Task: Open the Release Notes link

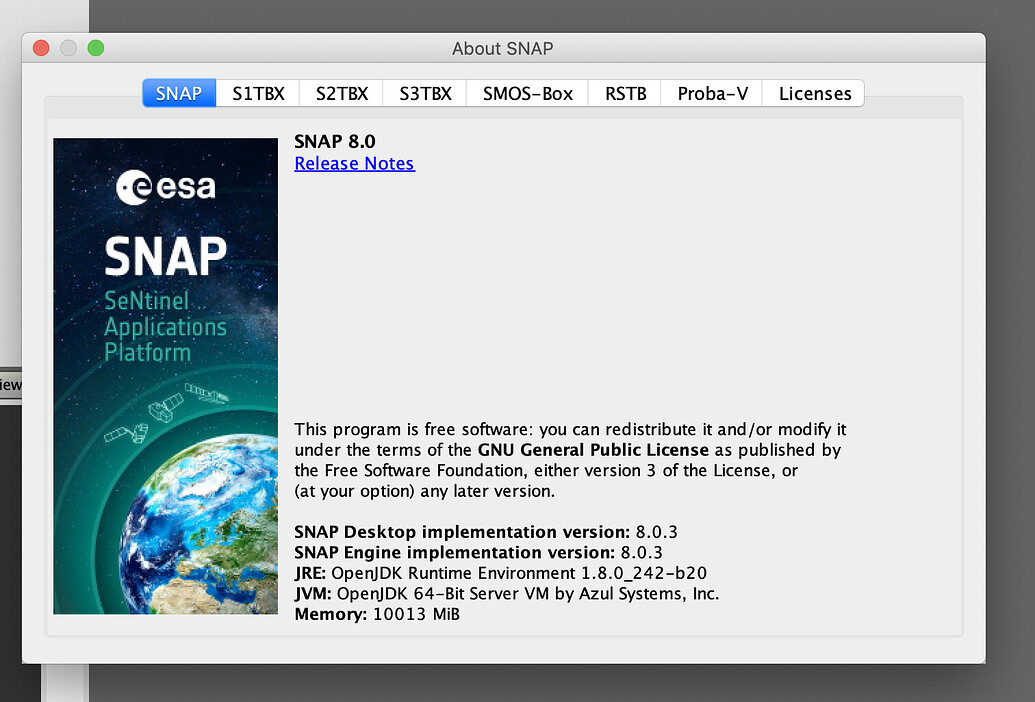Action: coord(354,163)
